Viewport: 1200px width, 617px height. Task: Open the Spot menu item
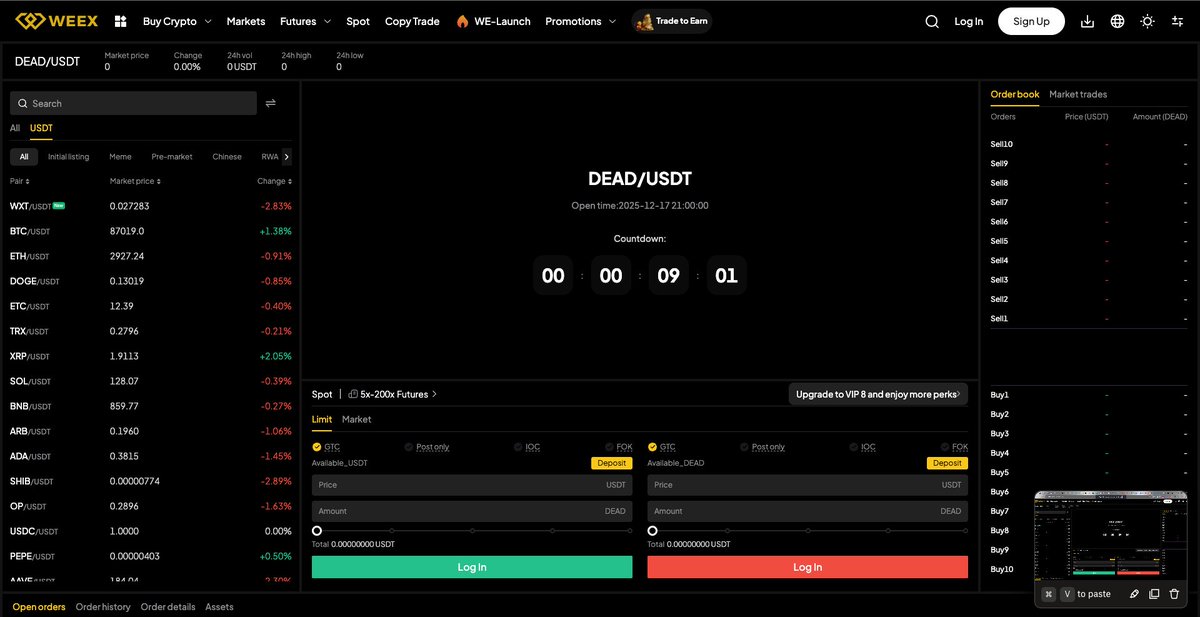pyautogui.click(x=358, y=21)
